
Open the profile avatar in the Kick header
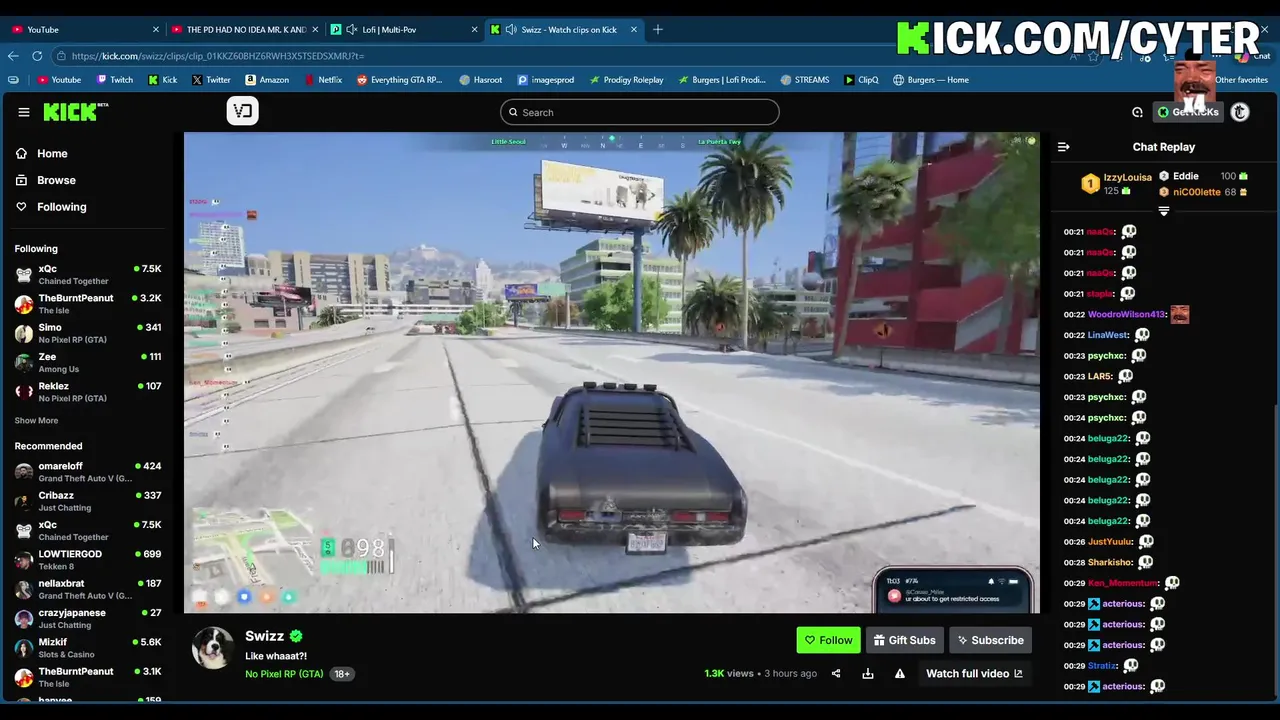click(x=1240, y=112)
